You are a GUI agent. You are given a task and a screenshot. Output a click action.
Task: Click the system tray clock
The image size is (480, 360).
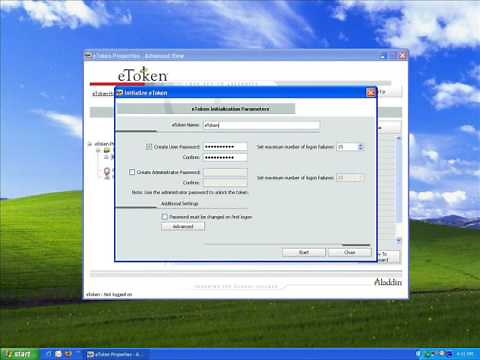[465, 354]
